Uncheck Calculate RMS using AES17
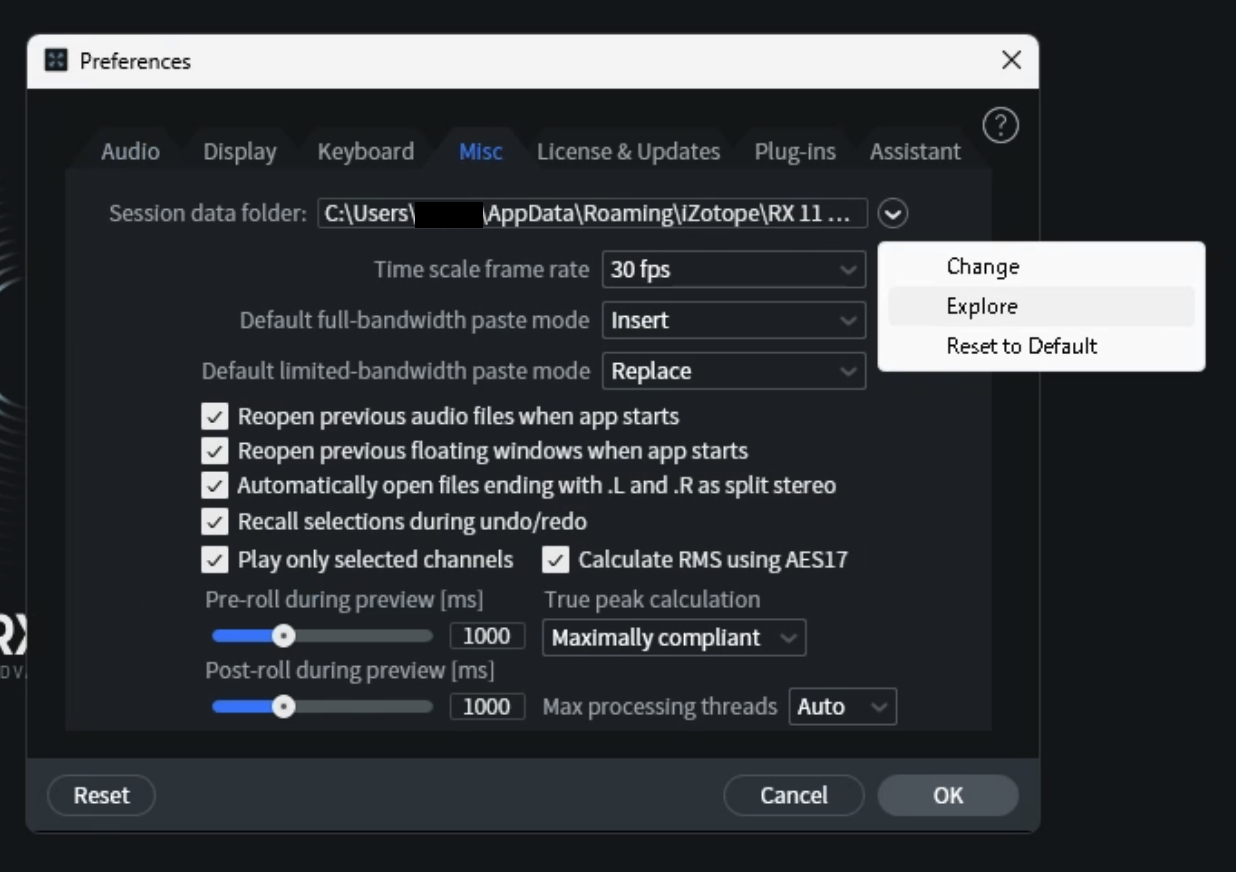The image size is (1236, 872). 556,560
